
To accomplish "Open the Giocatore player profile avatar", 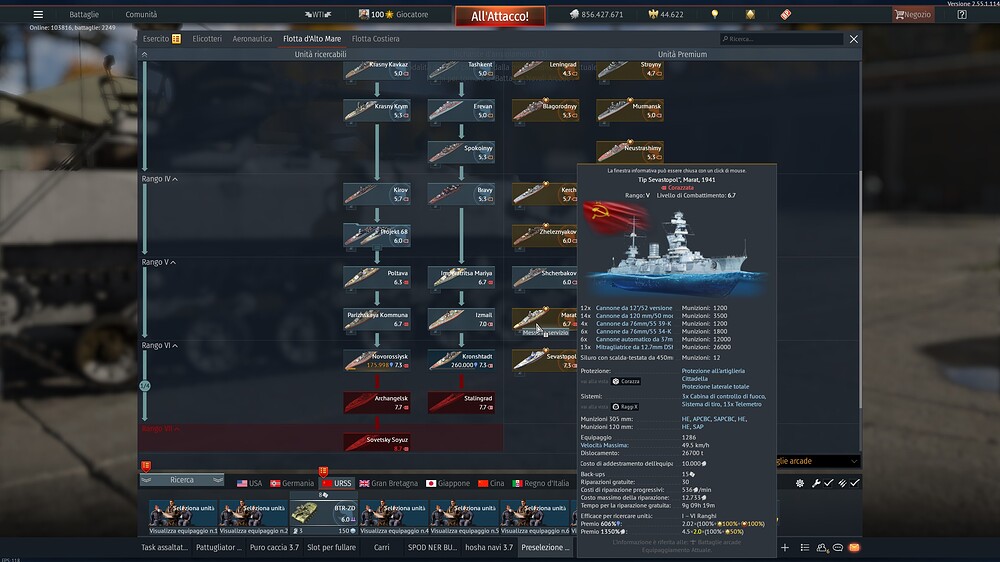I will coord(364,14).
